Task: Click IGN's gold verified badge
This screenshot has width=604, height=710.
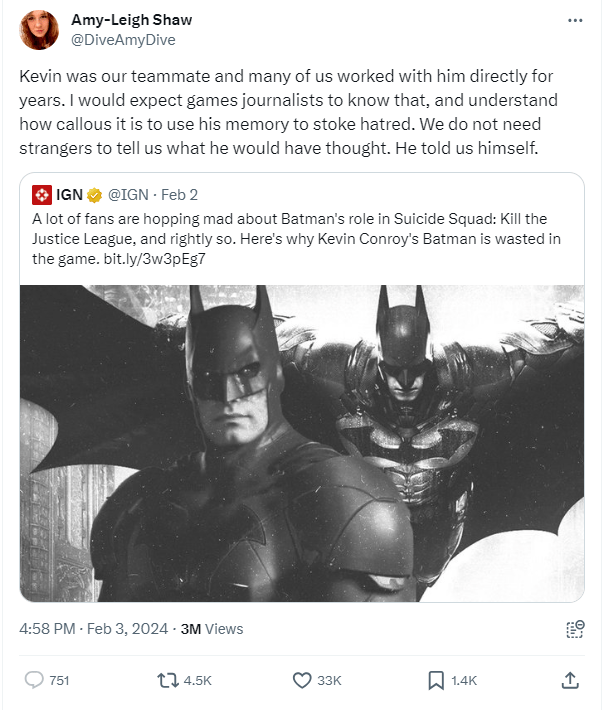Action: coord(94,194)
